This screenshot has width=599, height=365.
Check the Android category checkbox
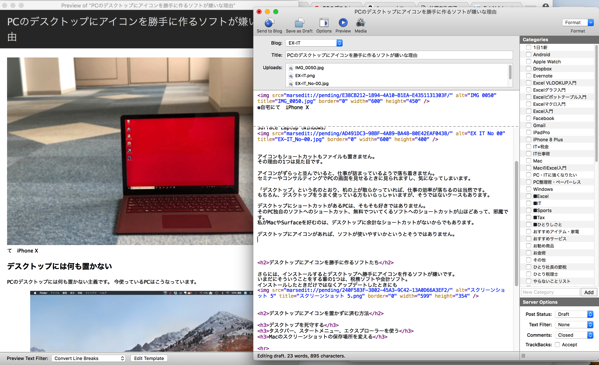coord(528,55)
